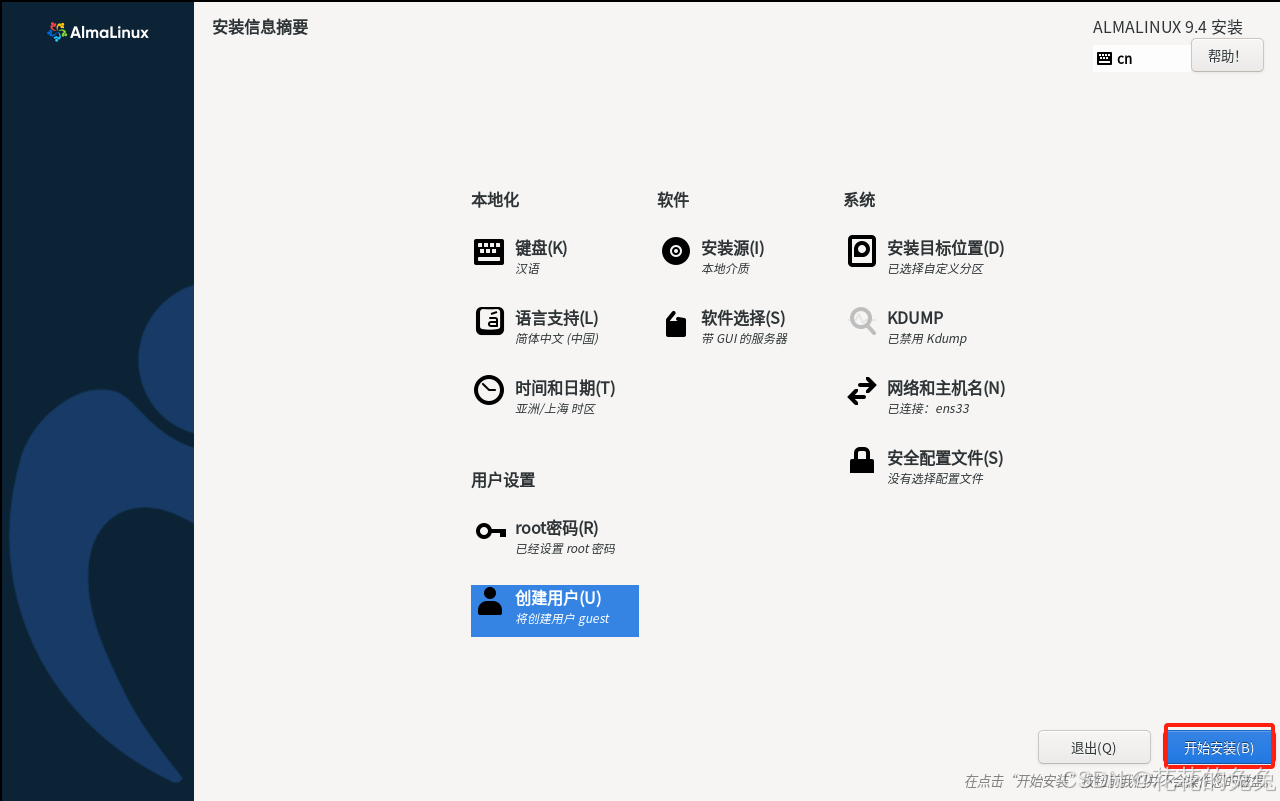
Task: Click the ALMALINUX 9.4 安装 title text
Action: 1167,27
